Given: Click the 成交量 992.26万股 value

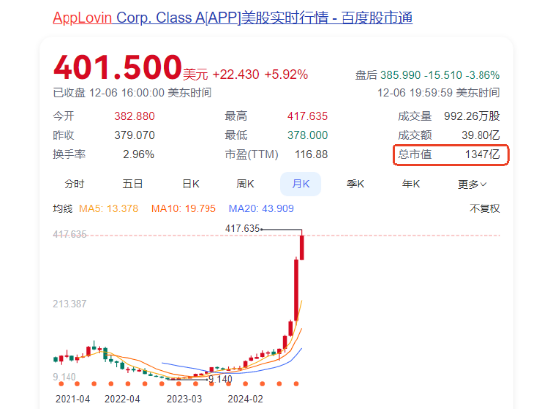Looking at the screenshot, I should tap(472, 116).
